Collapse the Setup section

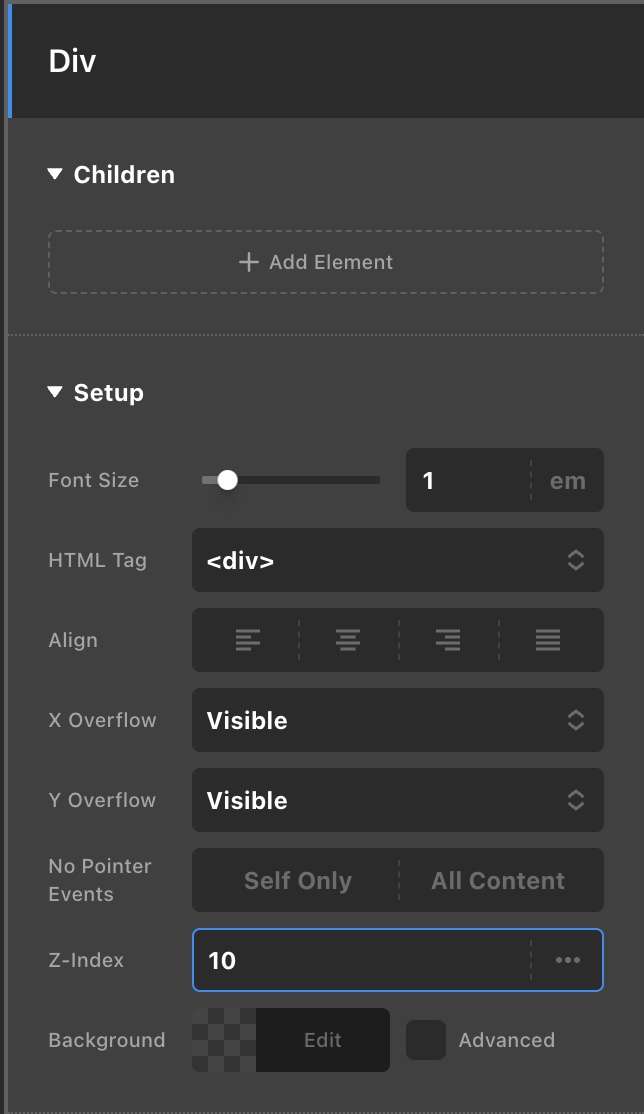click(x=55, y=392)
